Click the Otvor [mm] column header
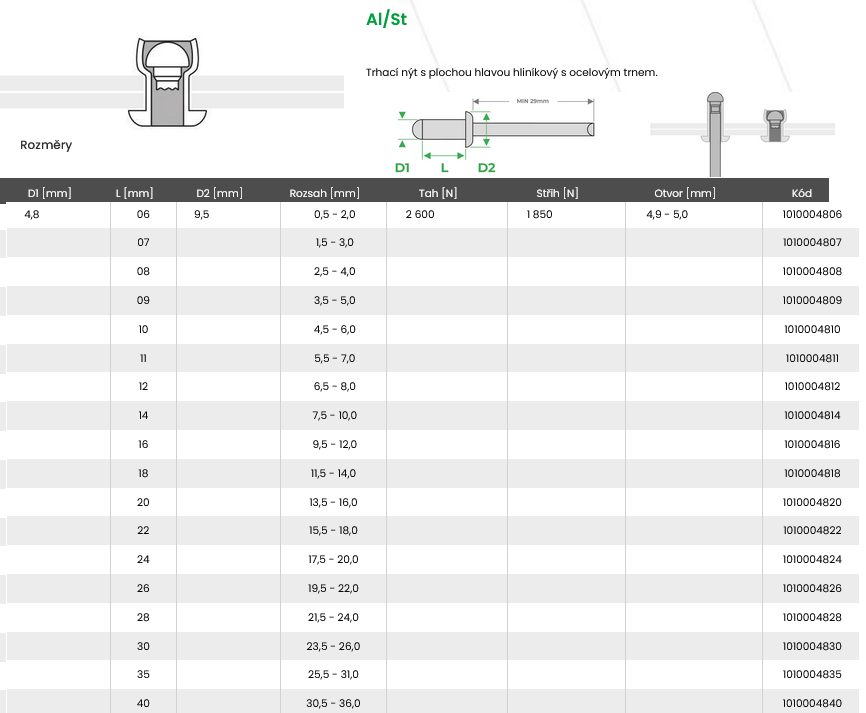866x713 pixels. 685,193
